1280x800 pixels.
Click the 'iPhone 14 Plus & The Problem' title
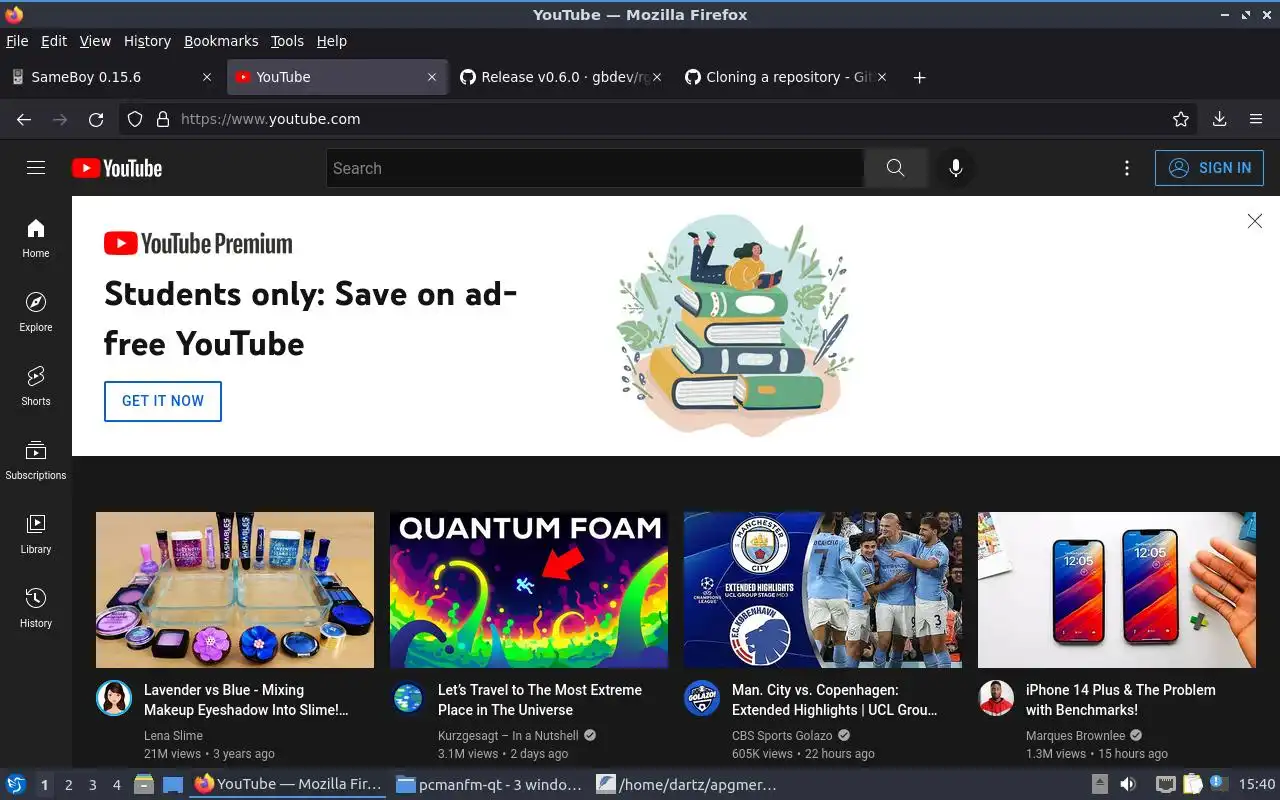[1121, 700]
